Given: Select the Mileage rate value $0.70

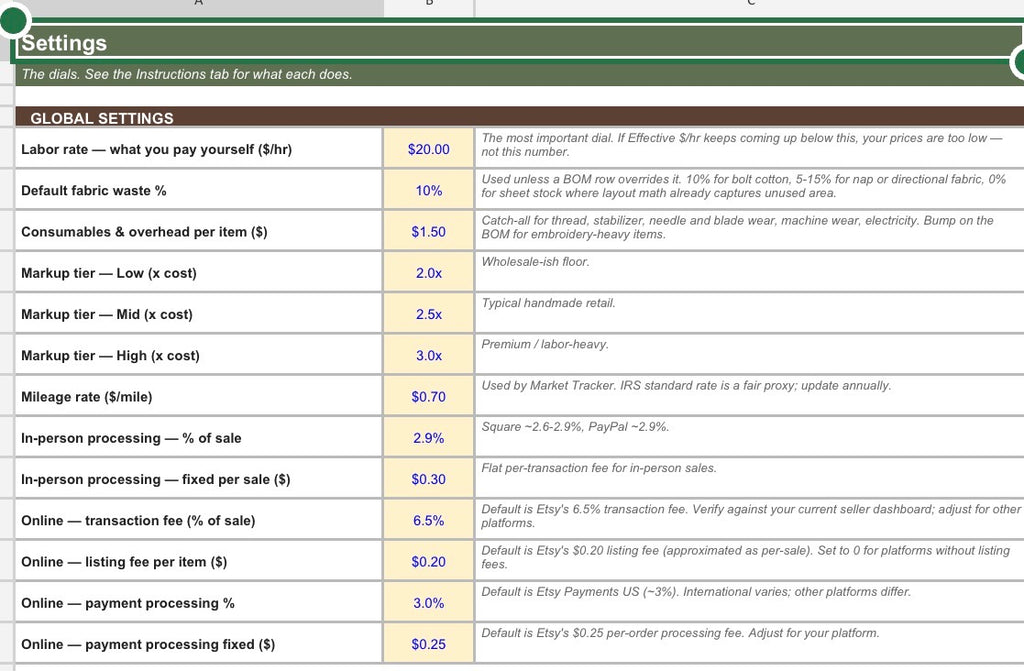Looking at the screenshot, I should [428, 396].
